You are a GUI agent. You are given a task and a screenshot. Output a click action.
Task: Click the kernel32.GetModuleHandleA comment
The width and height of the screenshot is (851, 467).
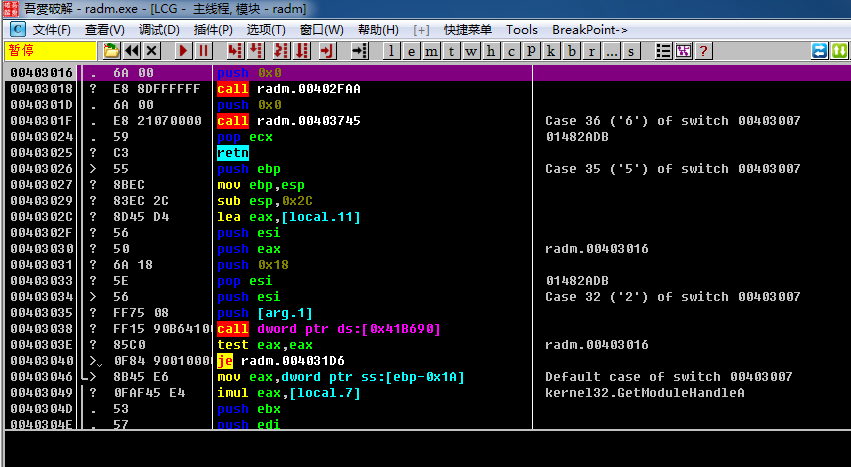click(645, 393)
